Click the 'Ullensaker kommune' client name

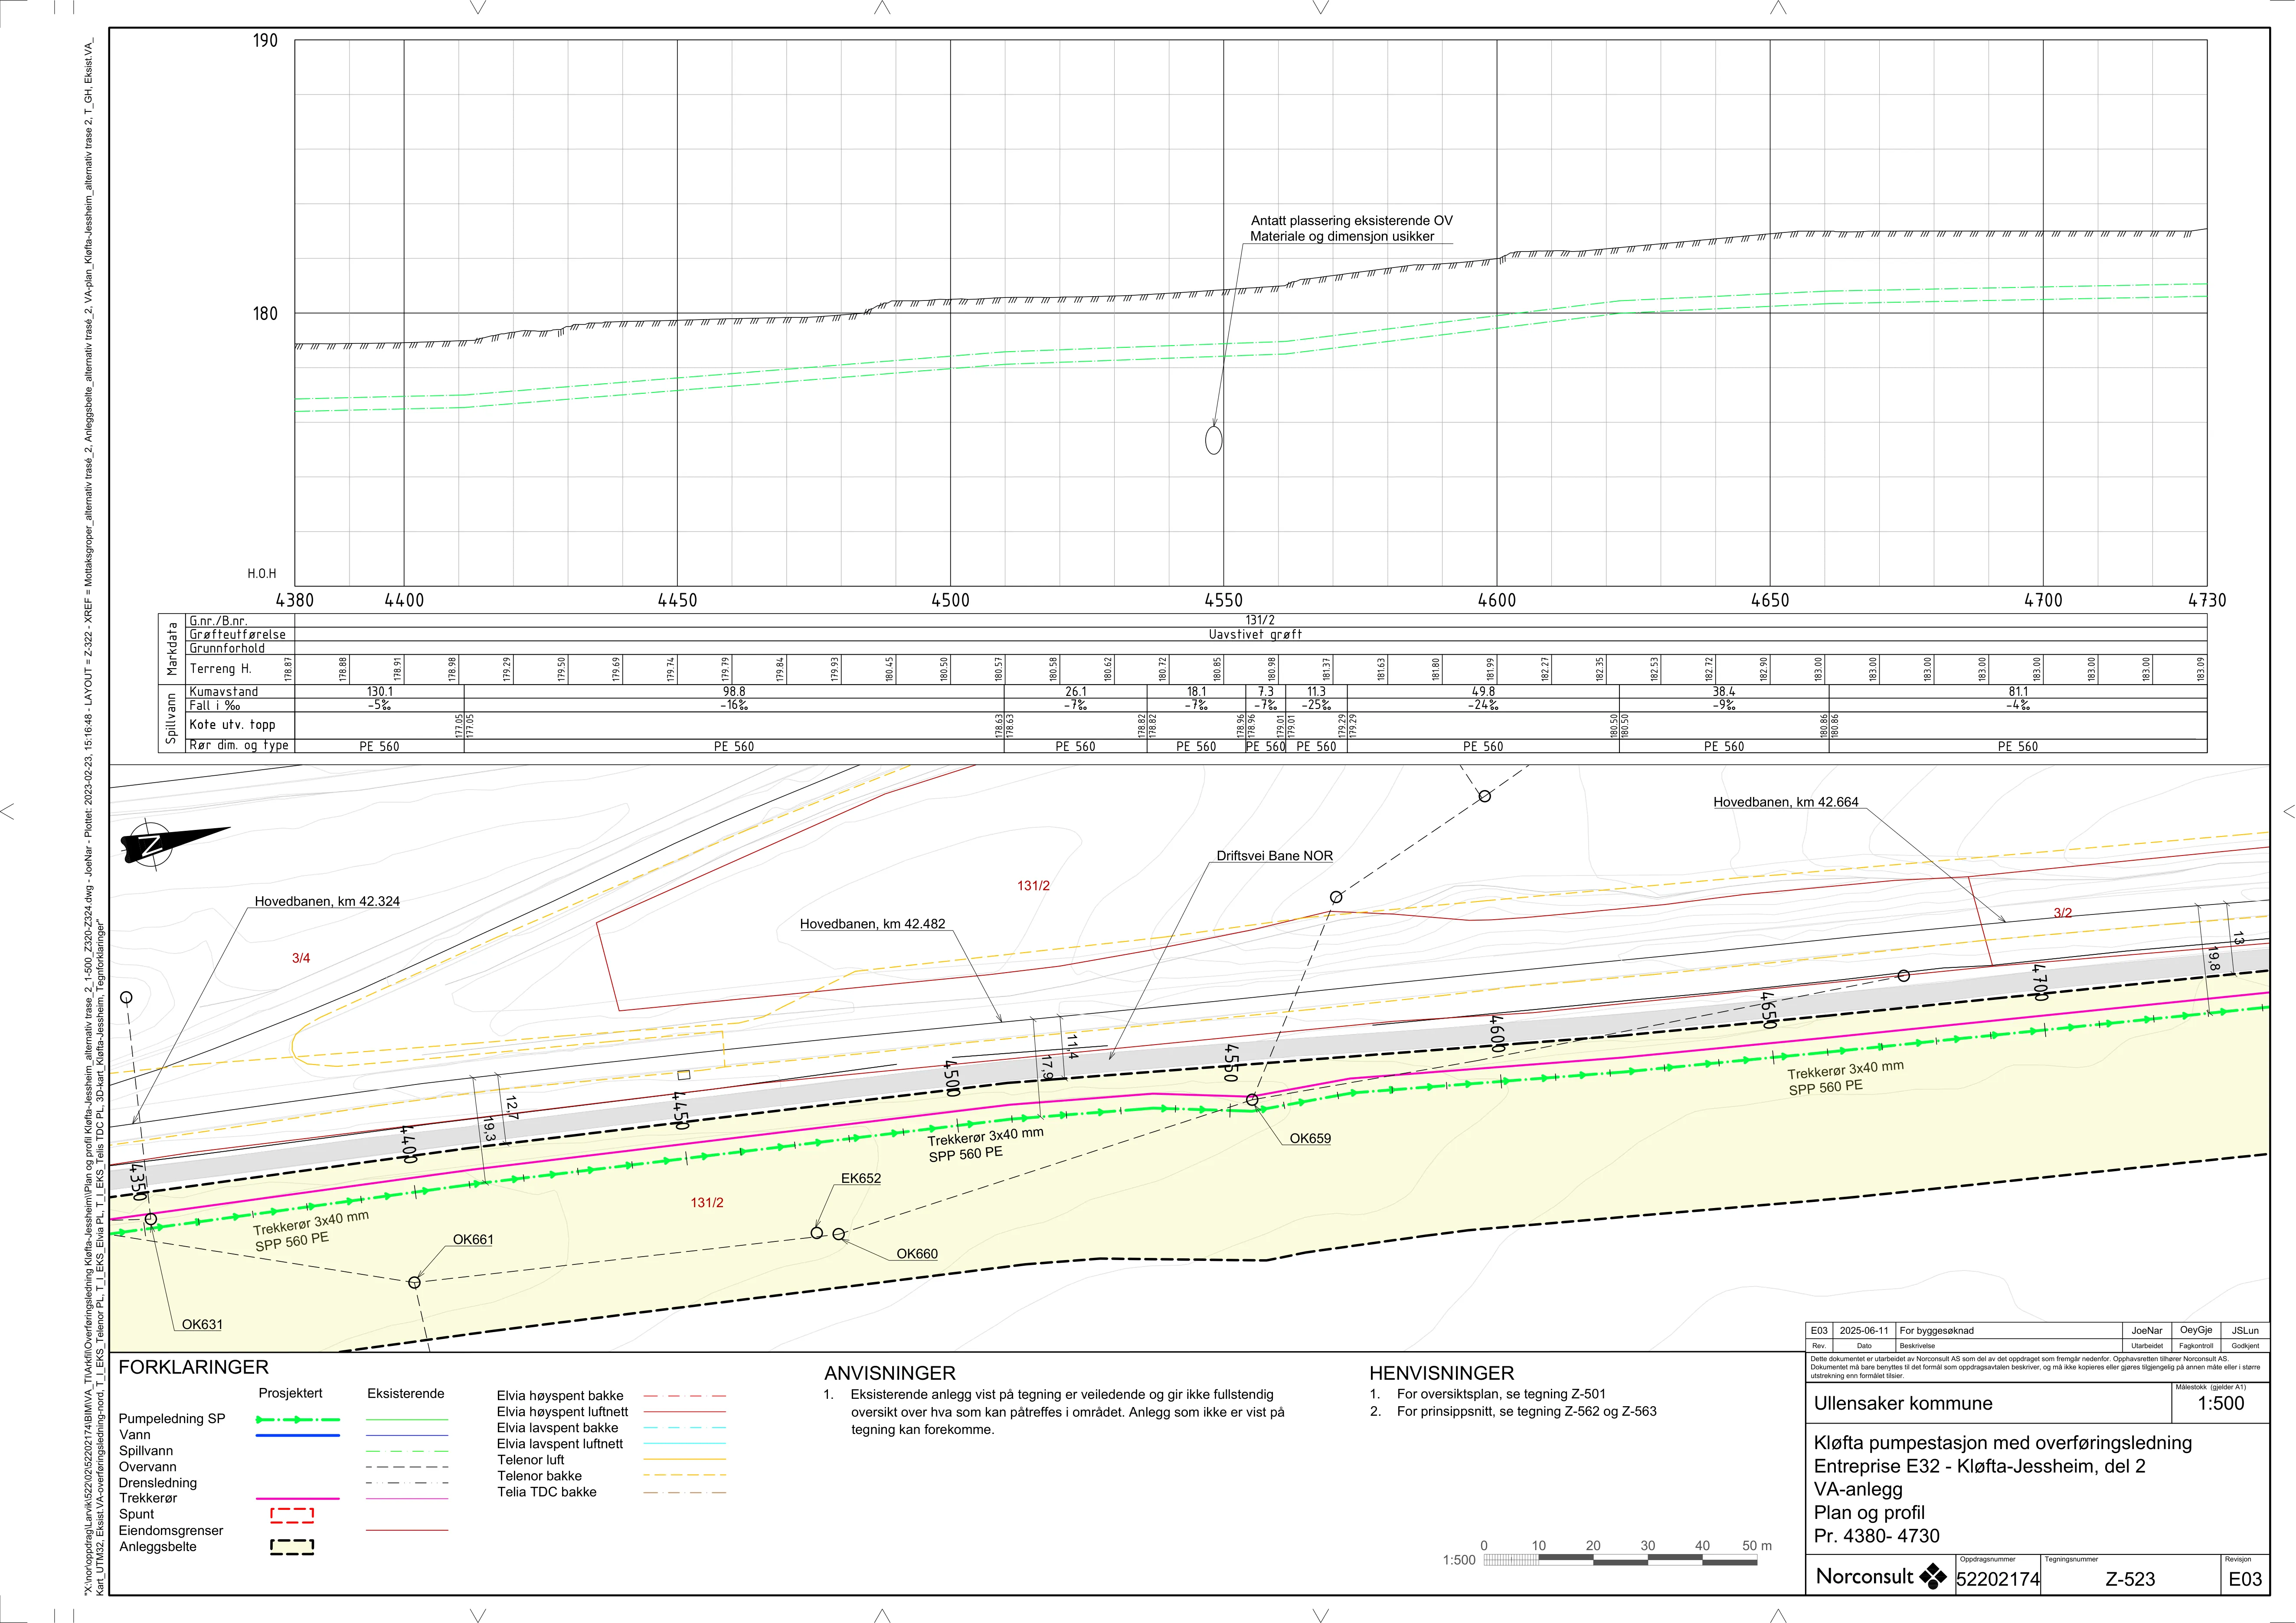tap(1903, 1403)
